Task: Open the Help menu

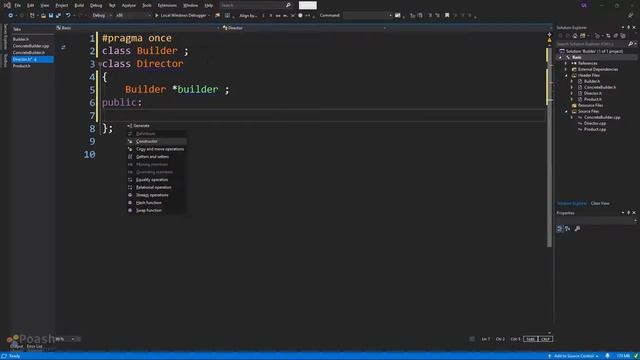Action: pyautogui.click(x=209, y=5)
